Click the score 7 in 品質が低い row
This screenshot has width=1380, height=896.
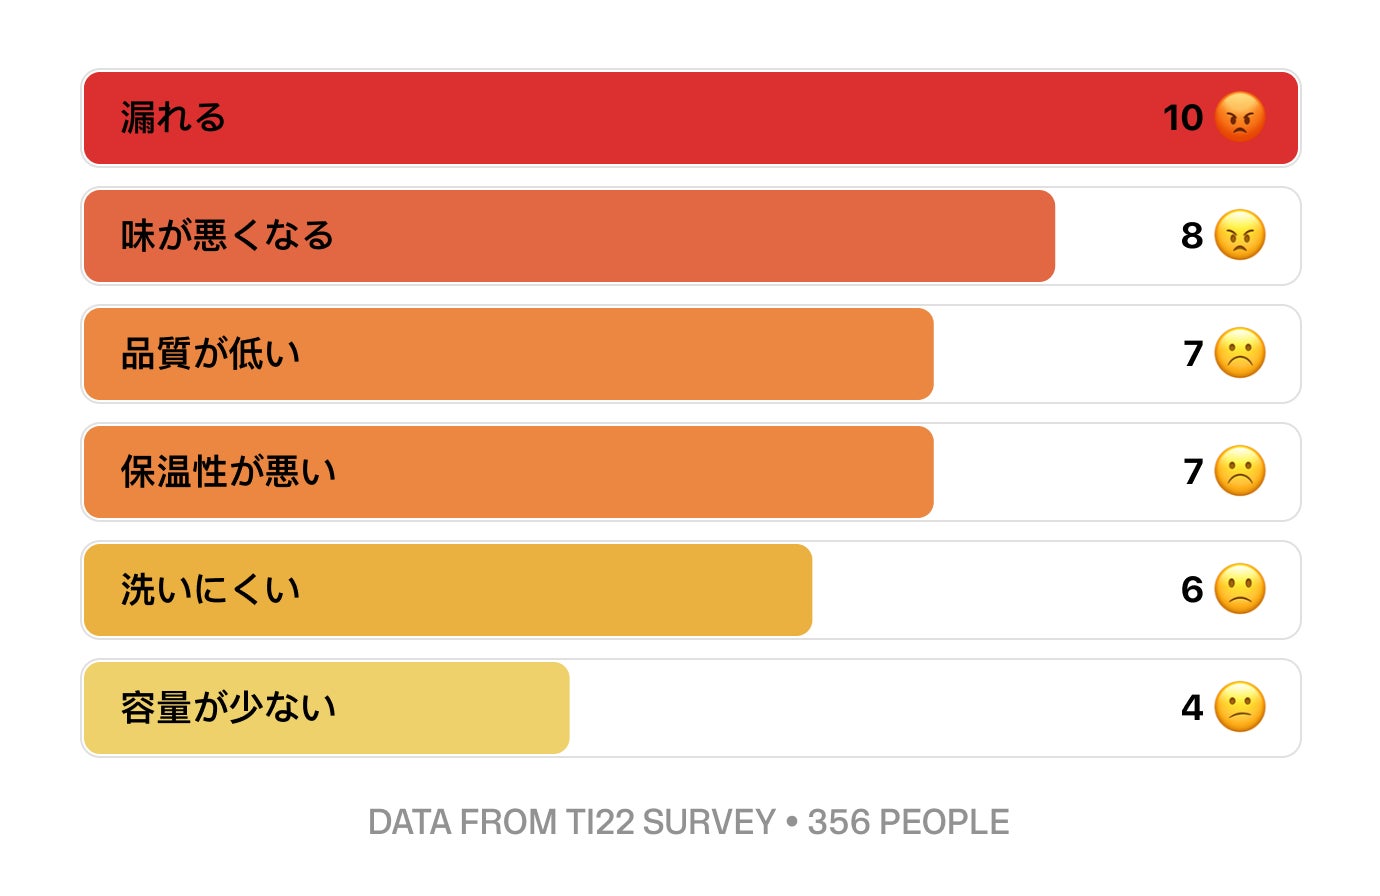pyautogui.click(x=1193, y=354)
